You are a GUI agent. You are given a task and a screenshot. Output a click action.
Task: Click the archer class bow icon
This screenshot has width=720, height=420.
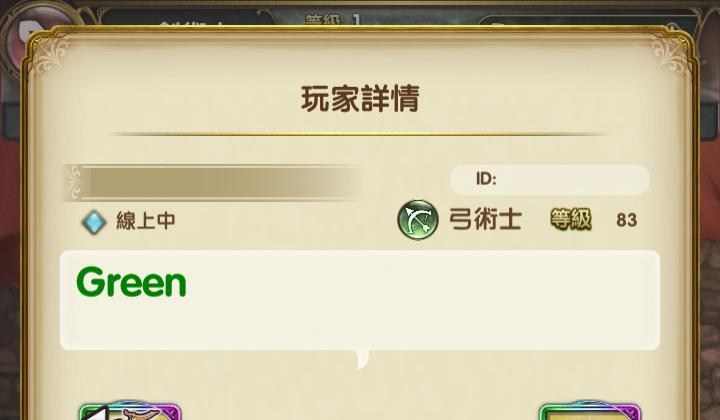[x=417, y=219]
